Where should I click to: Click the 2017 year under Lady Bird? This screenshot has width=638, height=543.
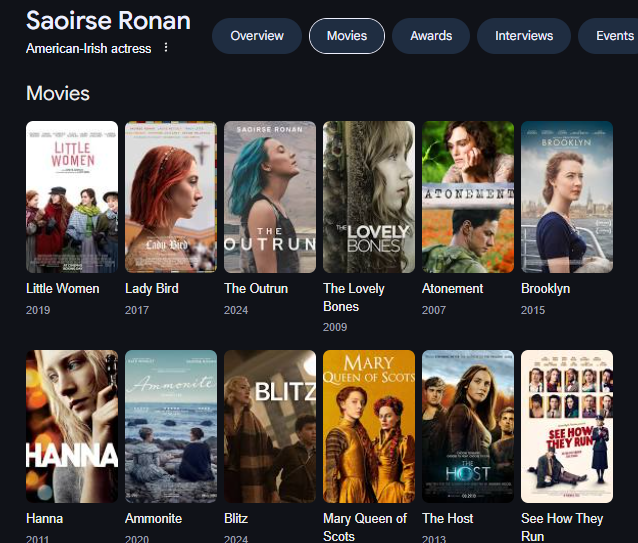pyautogui.click(x=137, y=310)
